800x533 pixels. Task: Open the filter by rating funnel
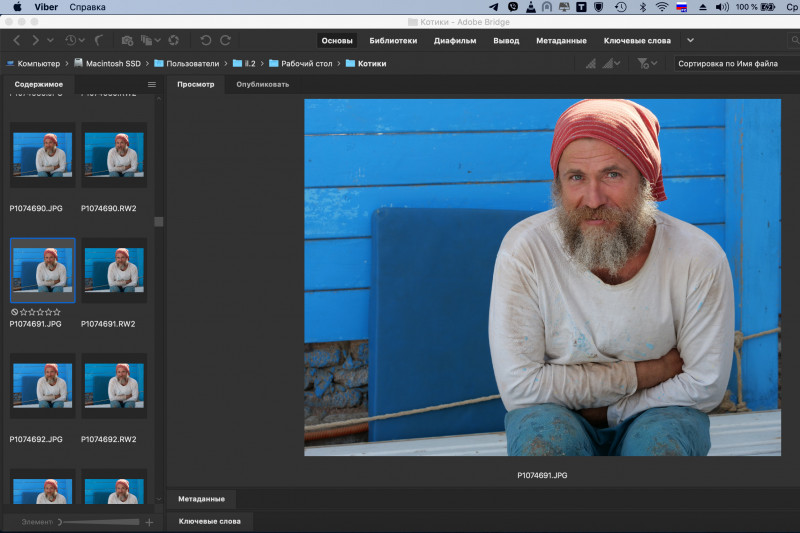pos(647,64)
